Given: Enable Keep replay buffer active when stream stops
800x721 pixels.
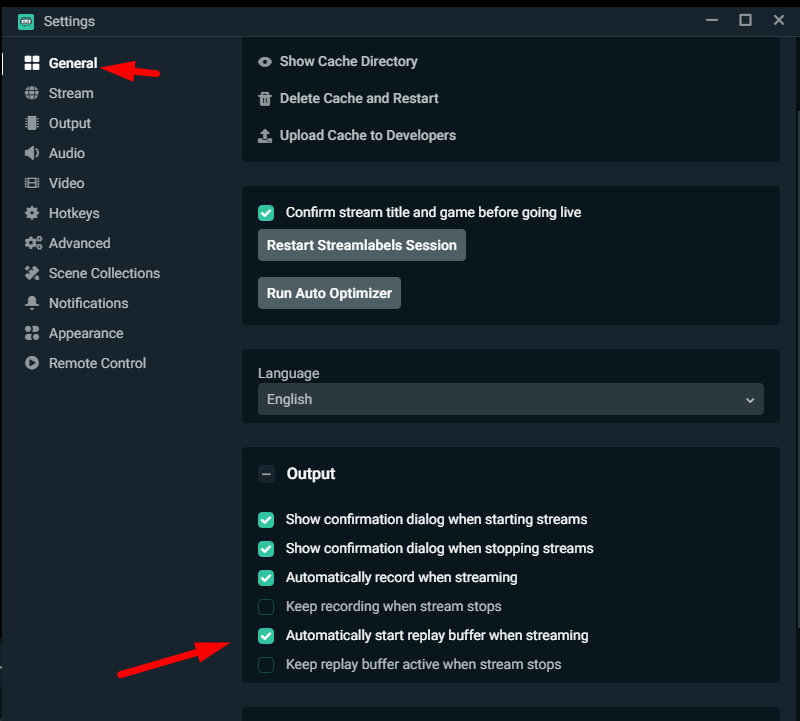Looking at the screenshot, I should [266, 665].
